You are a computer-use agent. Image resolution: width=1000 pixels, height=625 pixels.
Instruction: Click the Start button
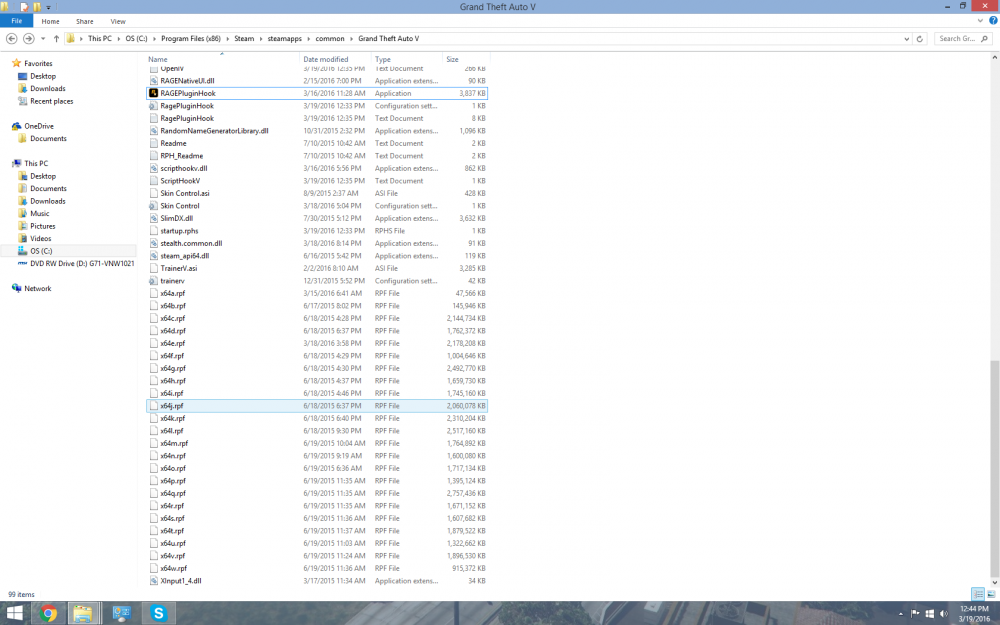(x=12, y=612)
